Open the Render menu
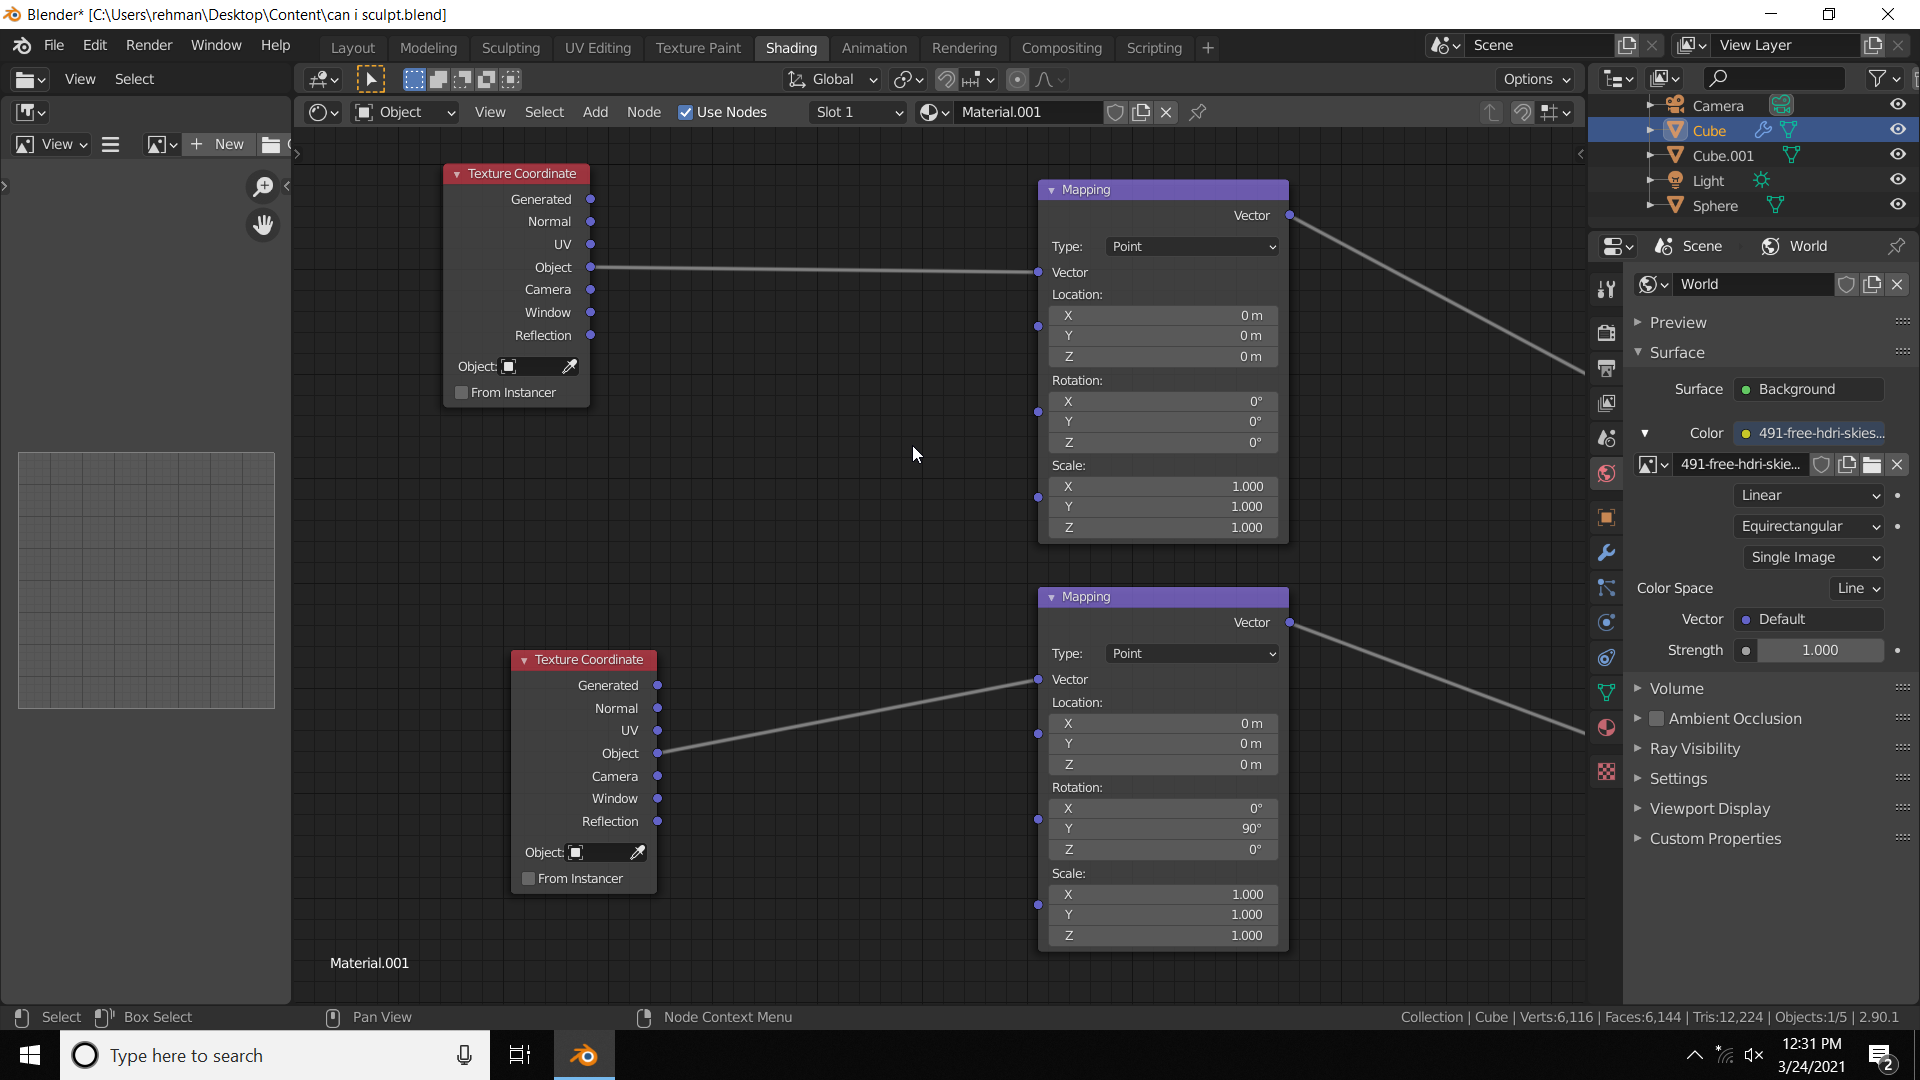The image size is (1920, 1080). 149,45
